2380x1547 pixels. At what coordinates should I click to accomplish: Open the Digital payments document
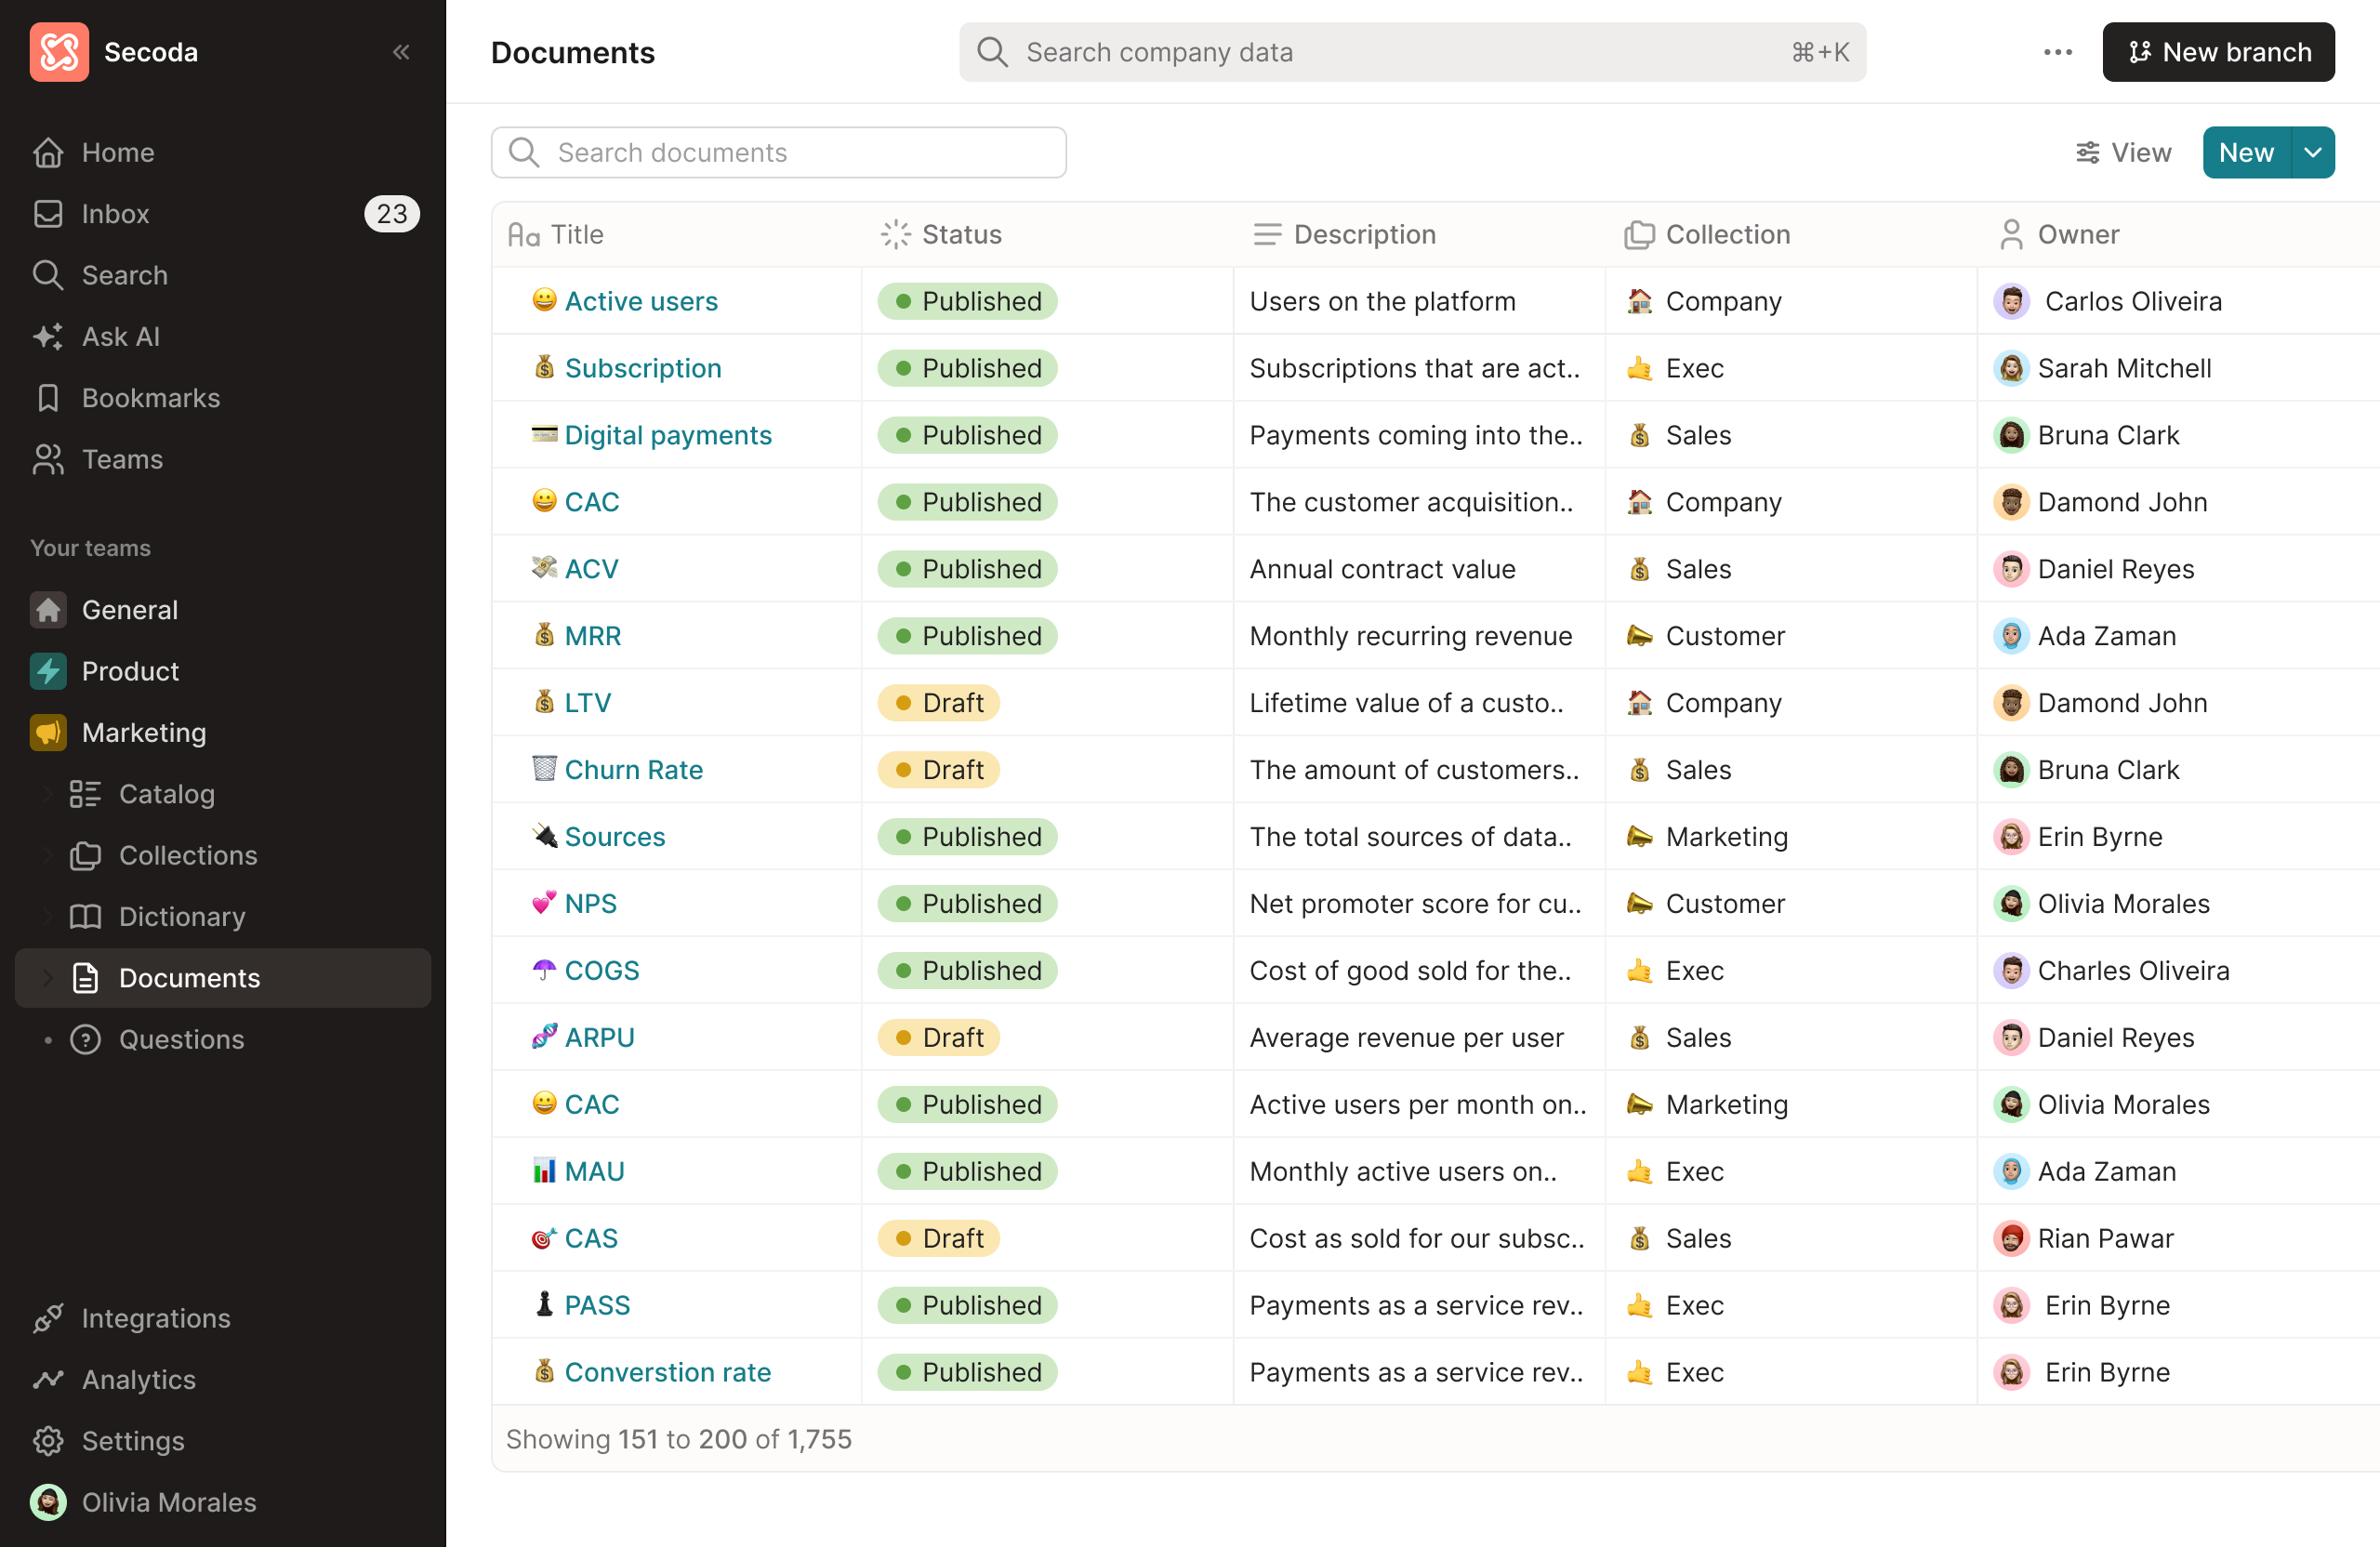(x=668, y=435)
